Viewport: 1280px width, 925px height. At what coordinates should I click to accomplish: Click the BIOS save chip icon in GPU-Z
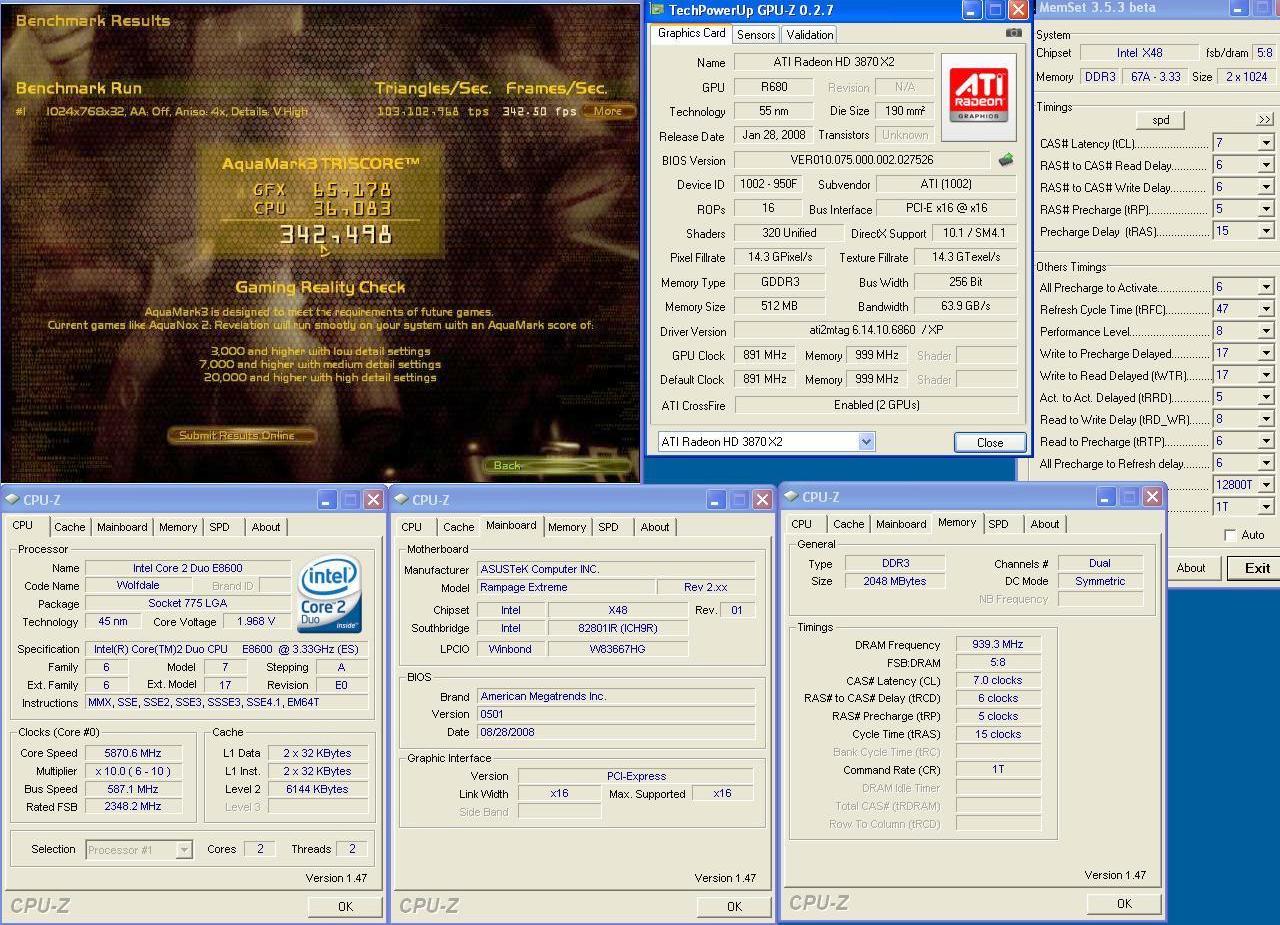click(1005, 160)
